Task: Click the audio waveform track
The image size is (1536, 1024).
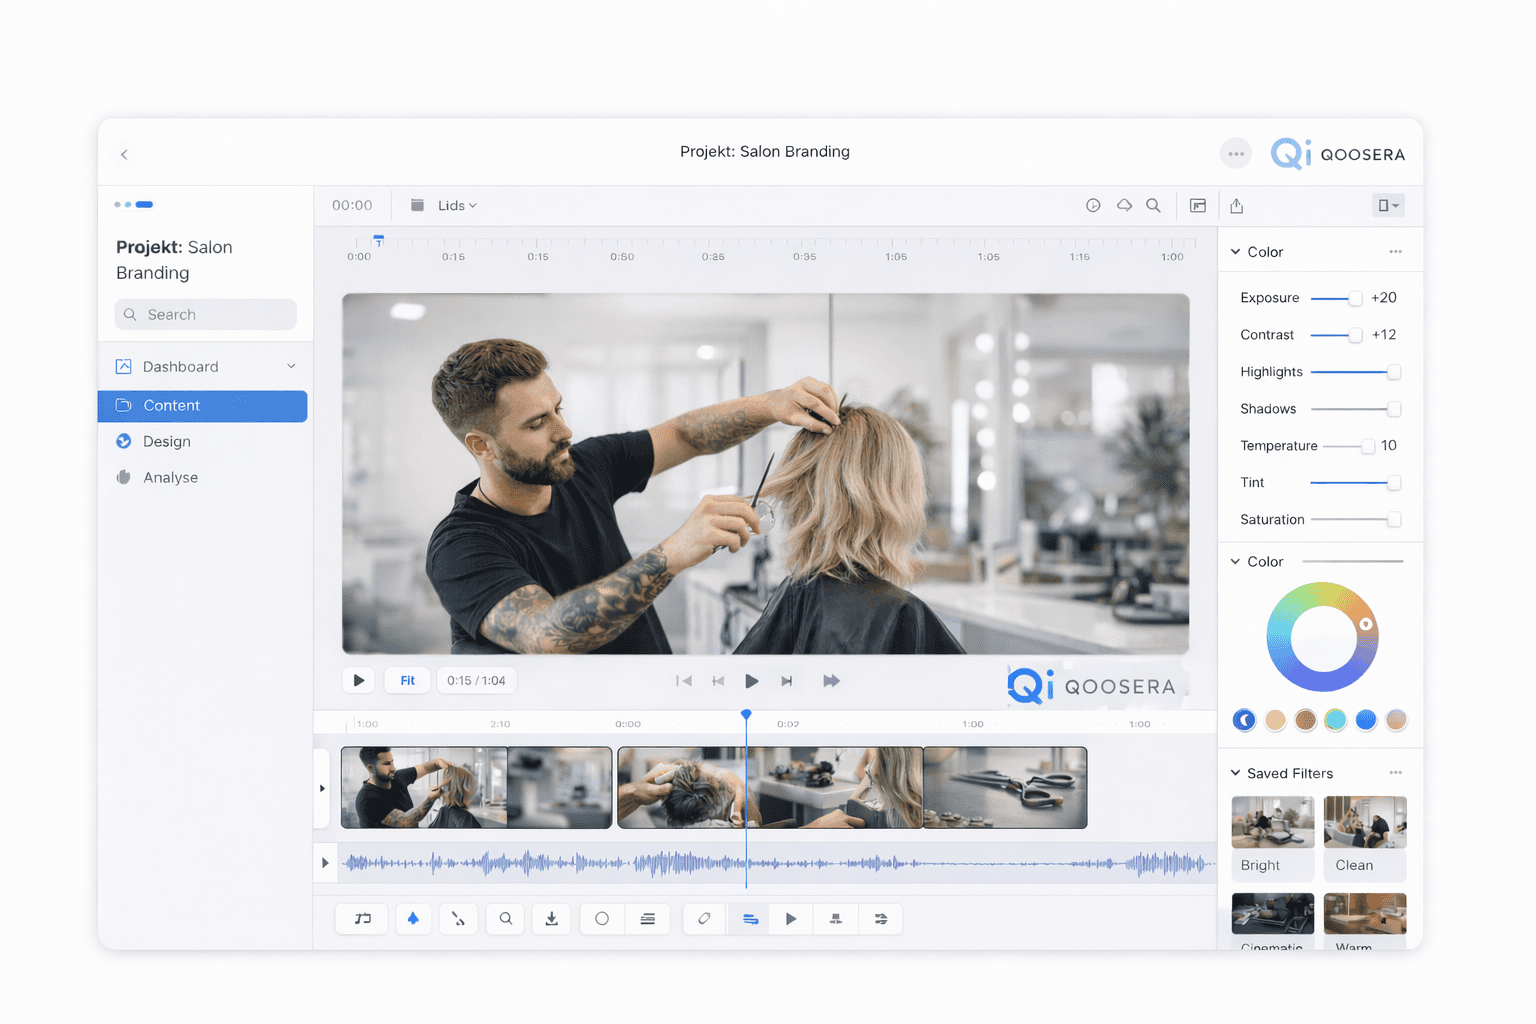Action: coord(777,863)
